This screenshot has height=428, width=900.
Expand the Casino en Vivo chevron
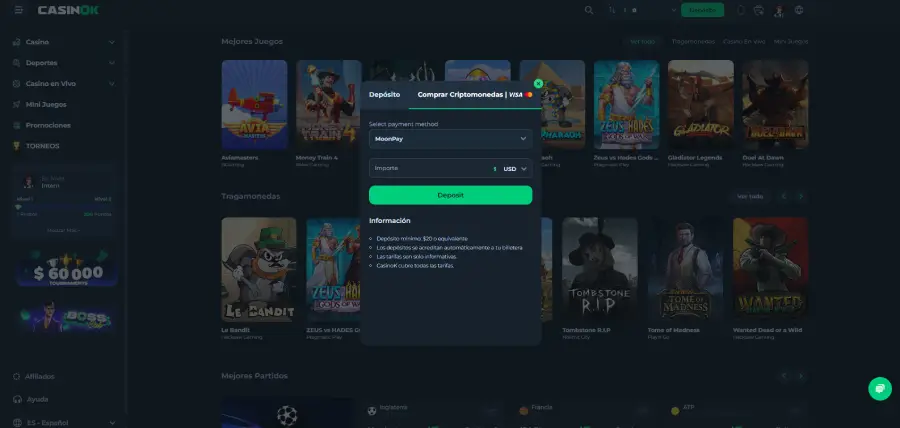point(111,84)
